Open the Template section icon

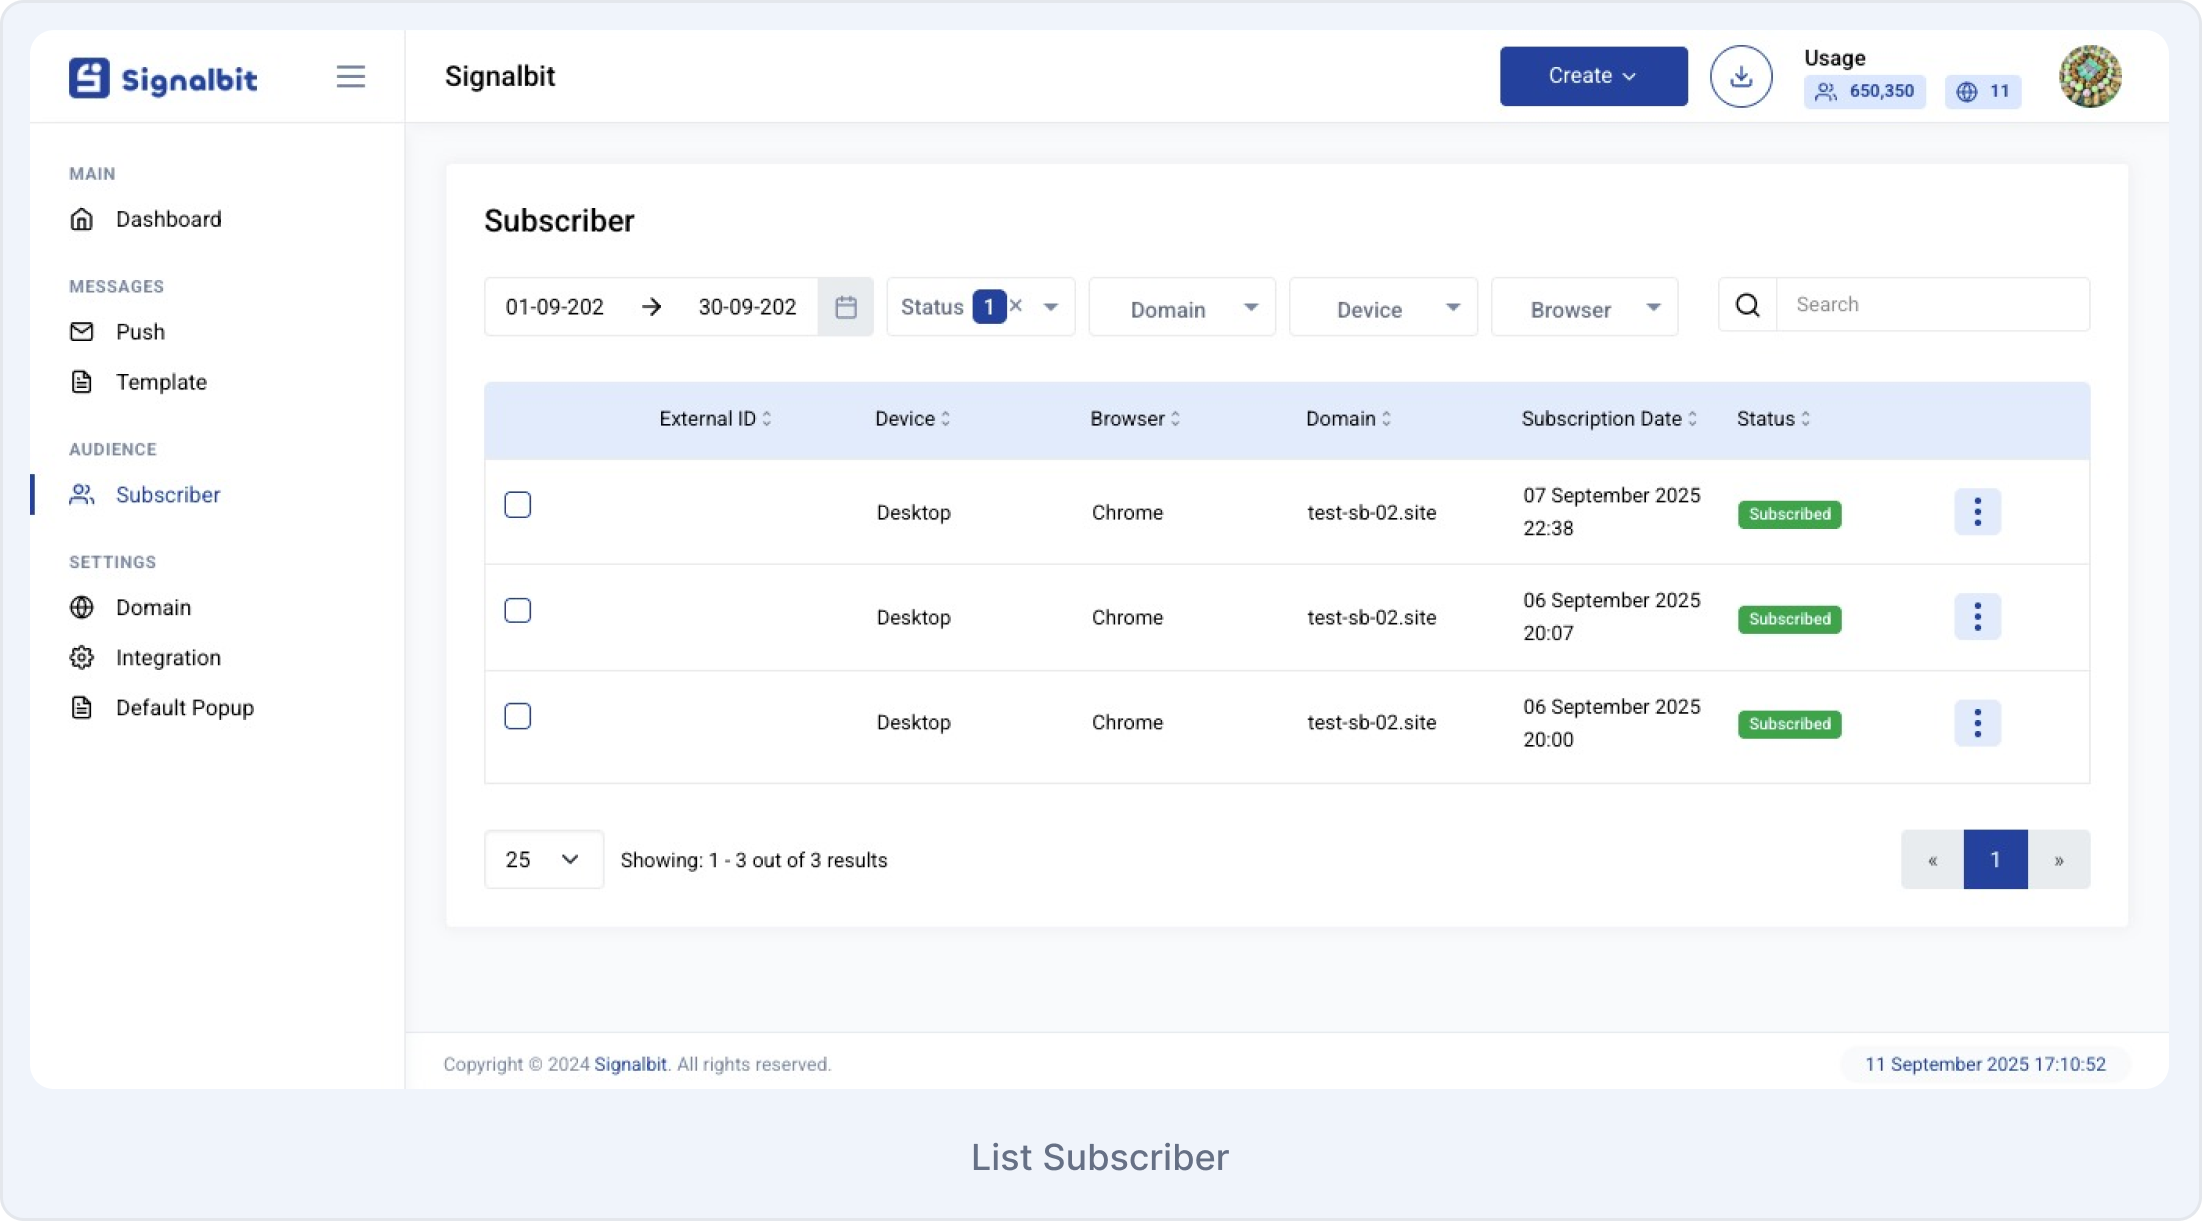tap(83, 381)
